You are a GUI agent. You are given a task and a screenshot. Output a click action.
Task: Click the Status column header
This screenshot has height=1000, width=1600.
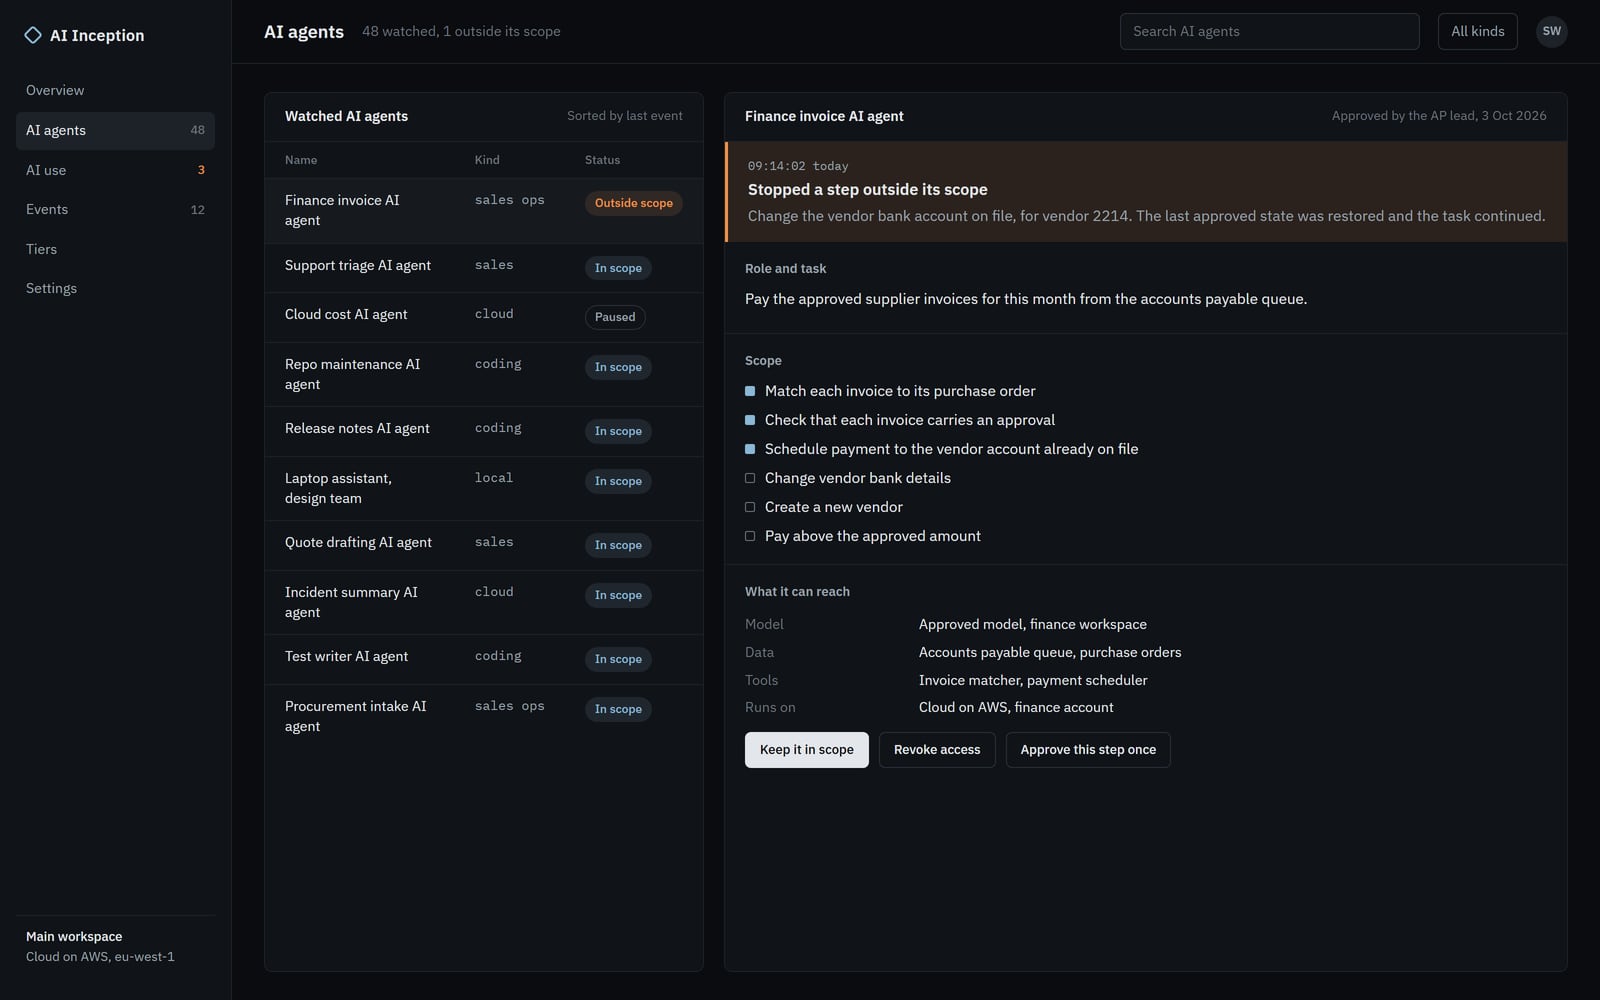602,160
